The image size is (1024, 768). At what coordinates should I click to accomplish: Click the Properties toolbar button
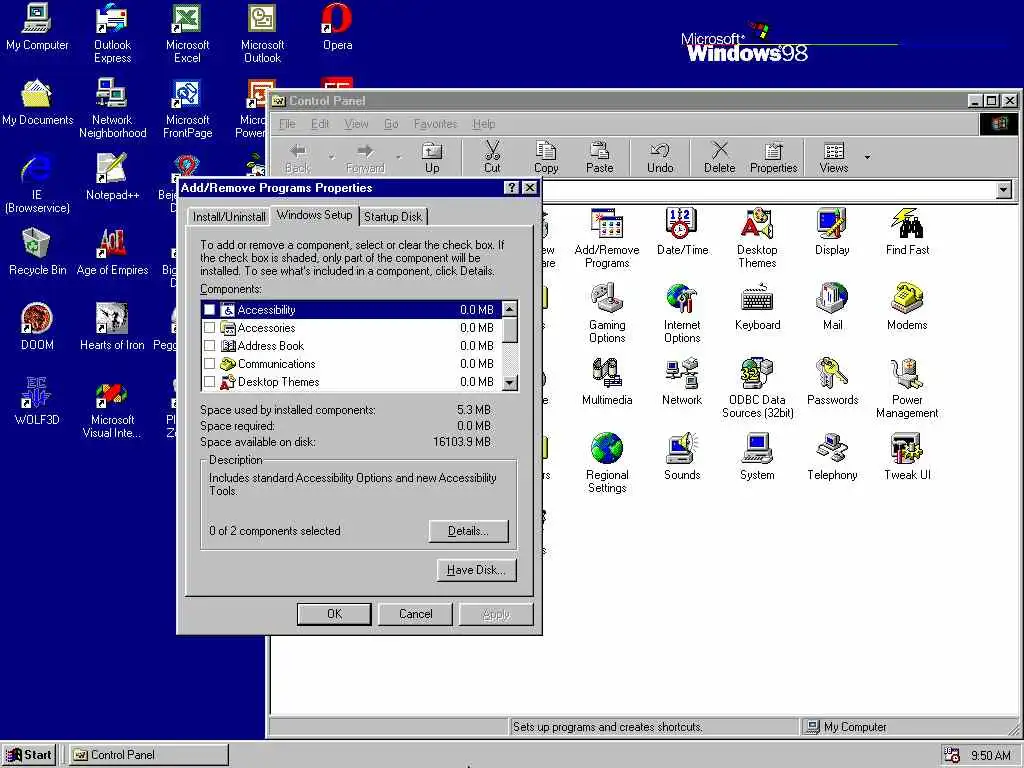pyautogui.click(x=773, y=158)
